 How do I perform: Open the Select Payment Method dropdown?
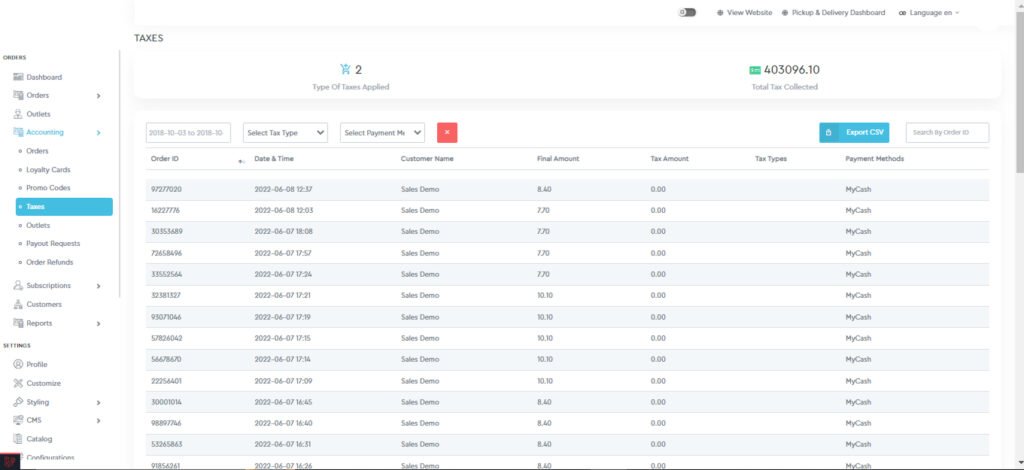pos(383,133)
